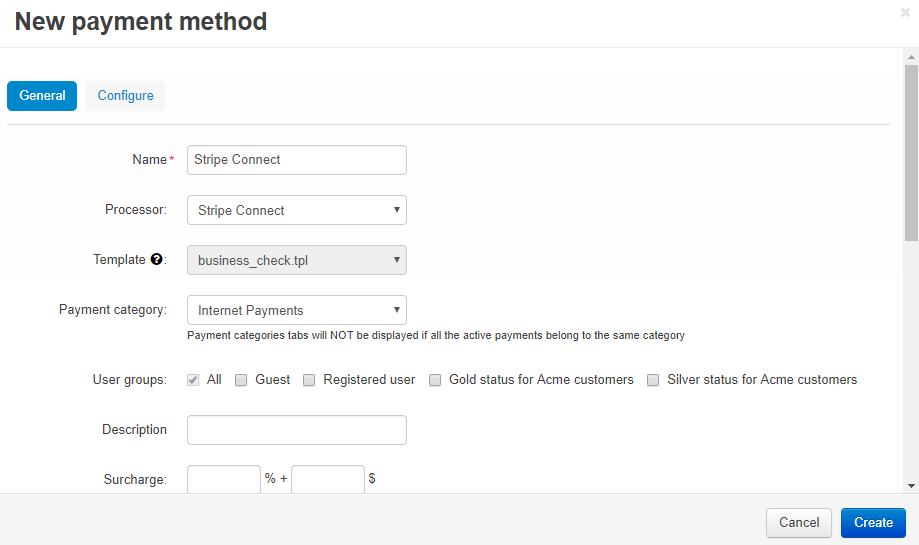
Task: Click the Payment category label
Action: 113,309
